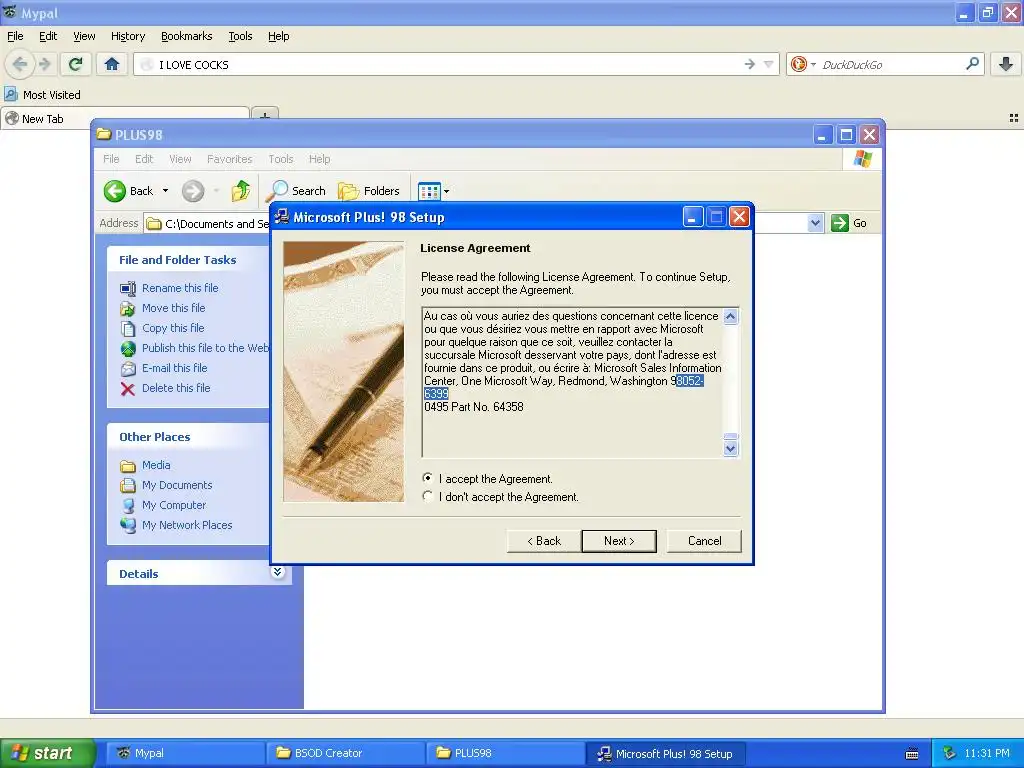This screenshot has width=1024, height=768.
Task: Select I don't accept the Agreement
Action: (428, 496)
